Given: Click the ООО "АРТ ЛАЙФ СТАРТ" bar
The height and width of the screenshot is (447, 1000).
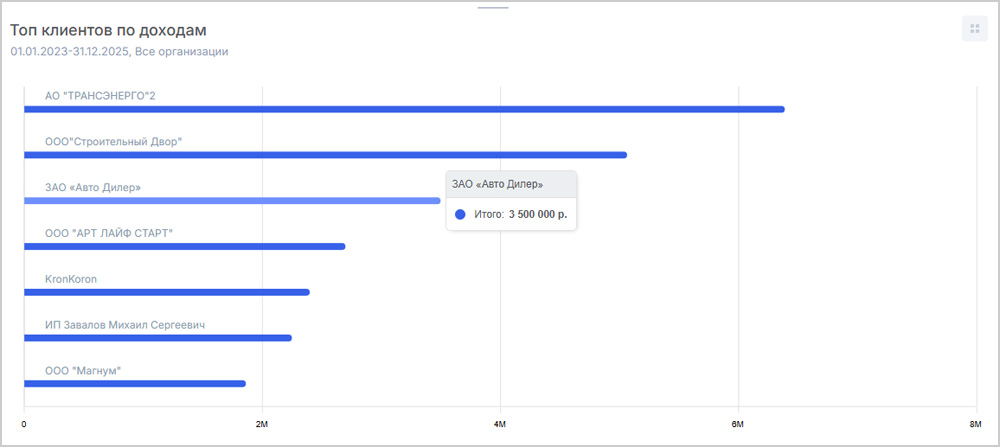Looking at the screenshot, I should pos(184,246).
